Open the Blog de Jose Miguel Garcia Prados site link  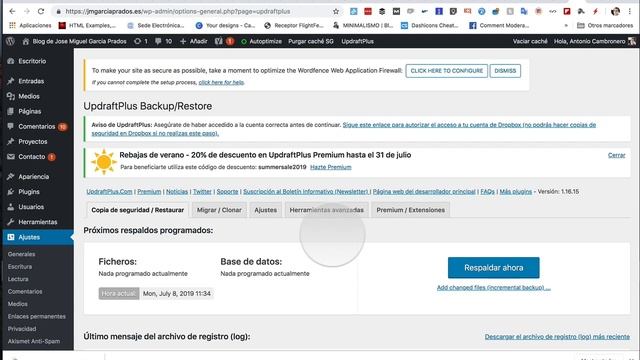pos(74,41)
